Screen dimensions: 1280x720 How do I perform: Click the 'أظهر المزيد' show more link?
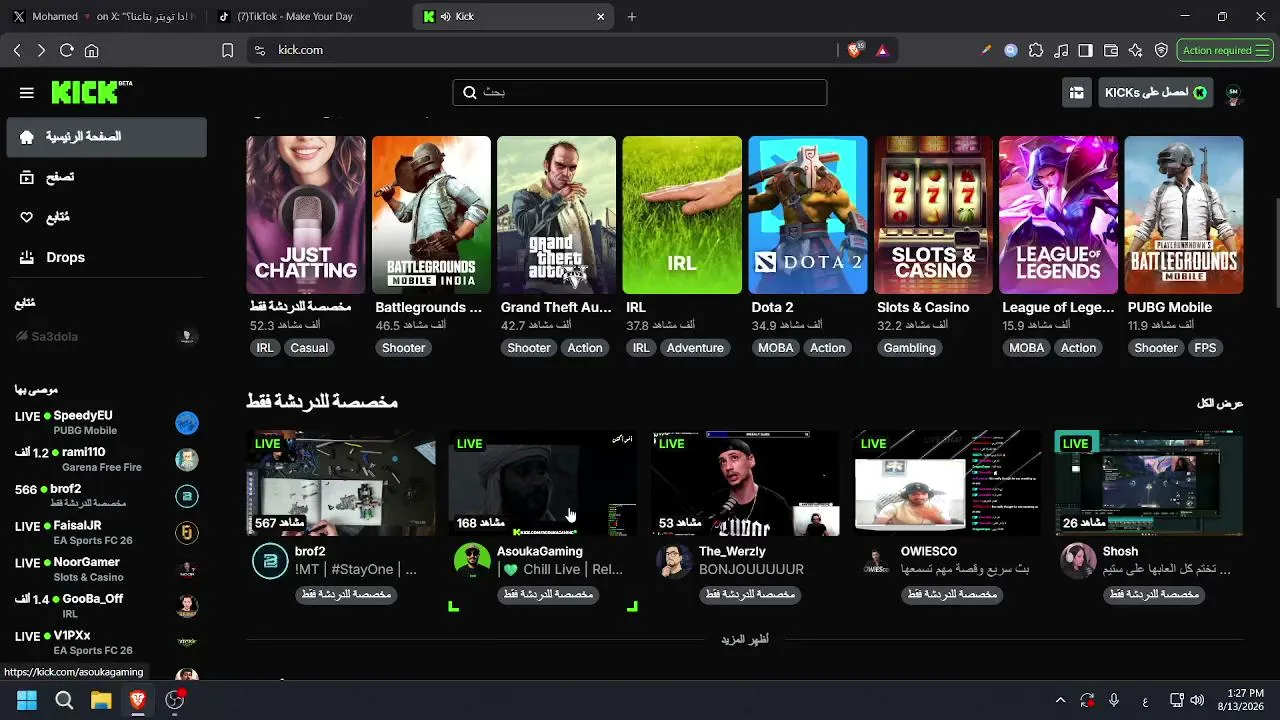tap(745, 639)
